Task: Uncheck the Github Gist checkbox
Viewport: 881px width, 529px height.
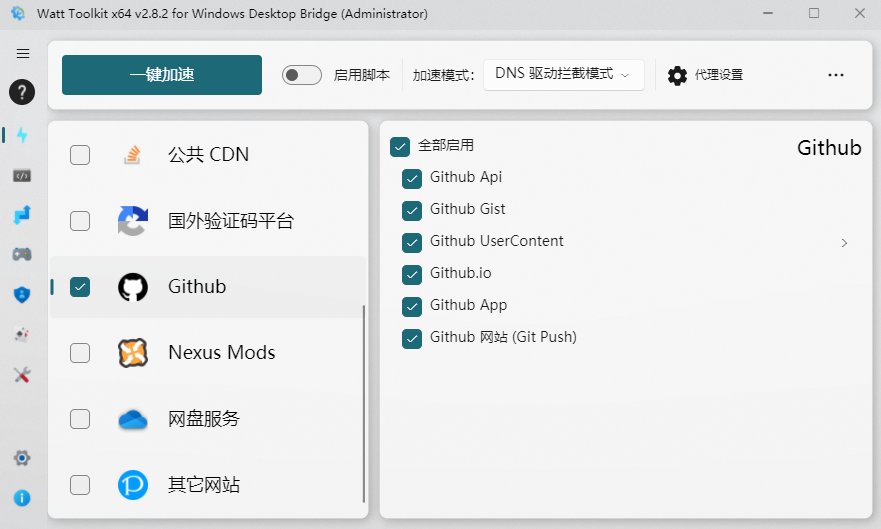Action: coord(412,210)
